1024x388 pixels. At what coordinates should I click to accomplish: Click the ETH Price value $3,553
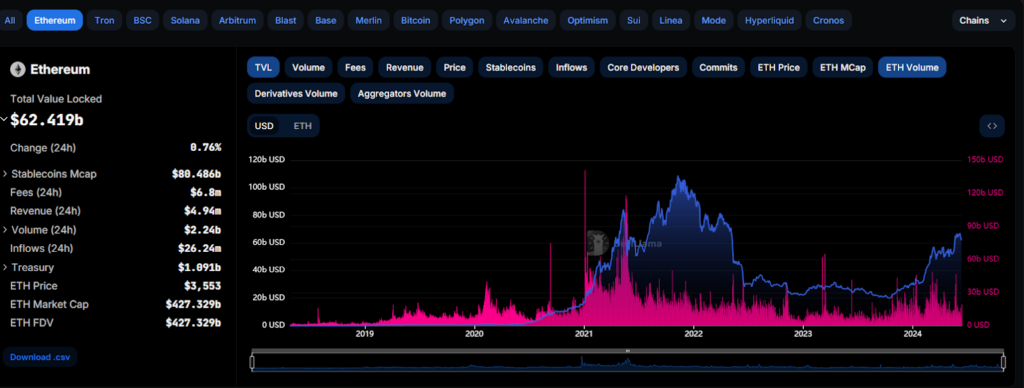[202, 286]
